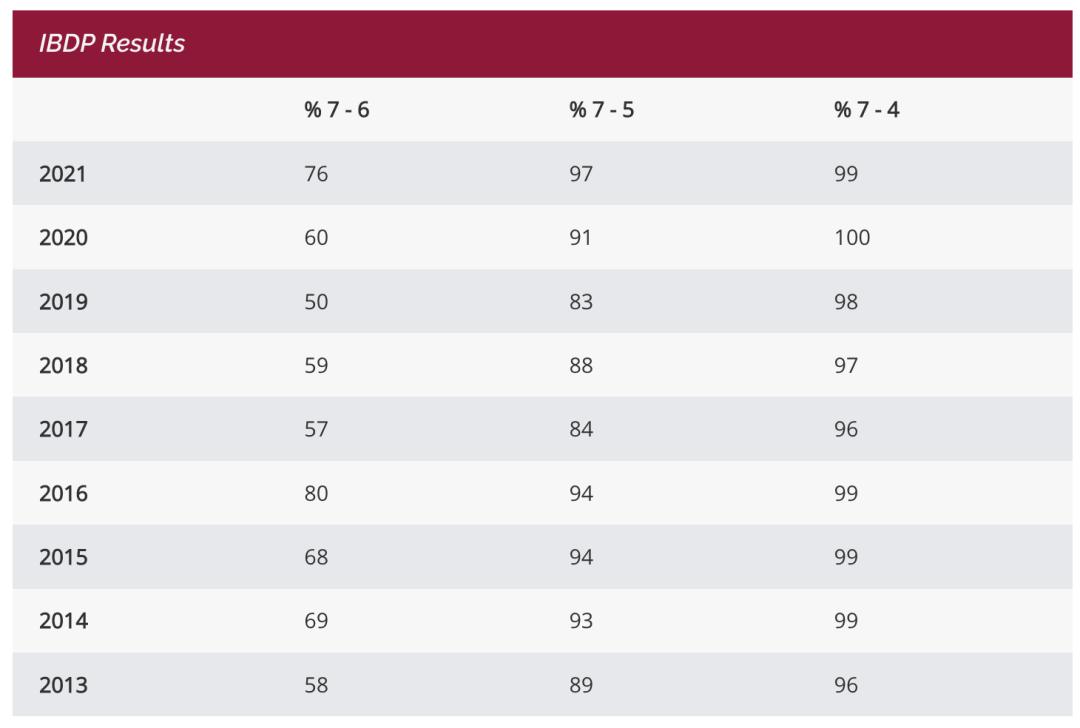1080x728 pixels.
Task: Select the 2016 row label
Action: pos(63,494)
